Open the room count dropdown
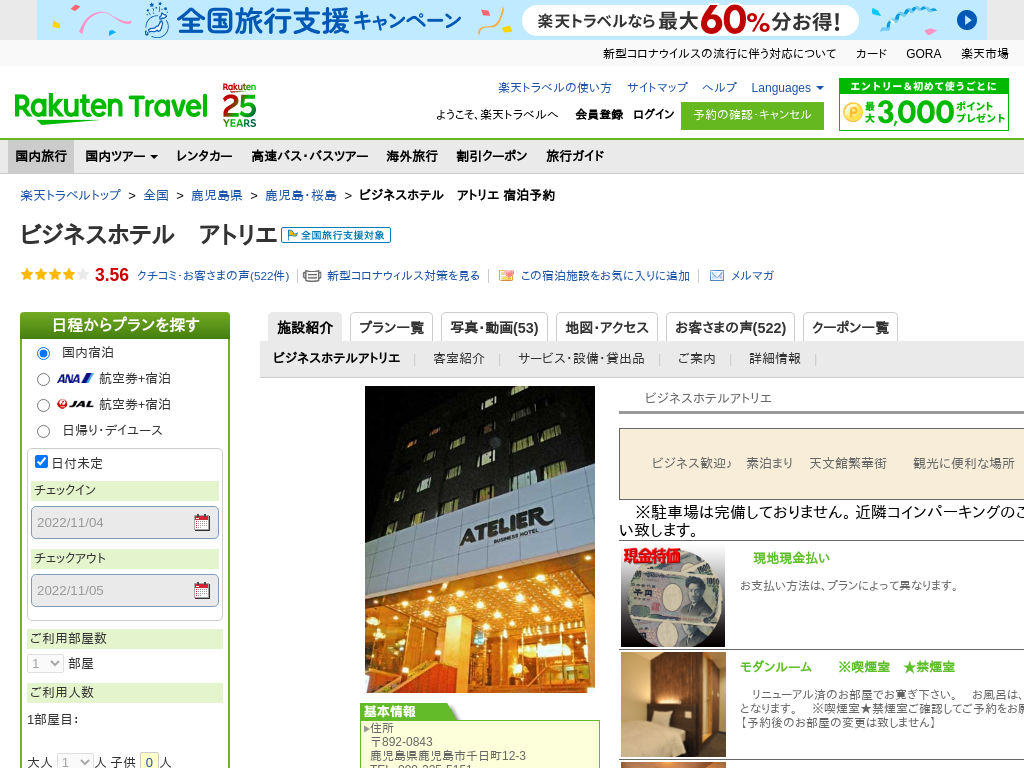 coord(45,664)
